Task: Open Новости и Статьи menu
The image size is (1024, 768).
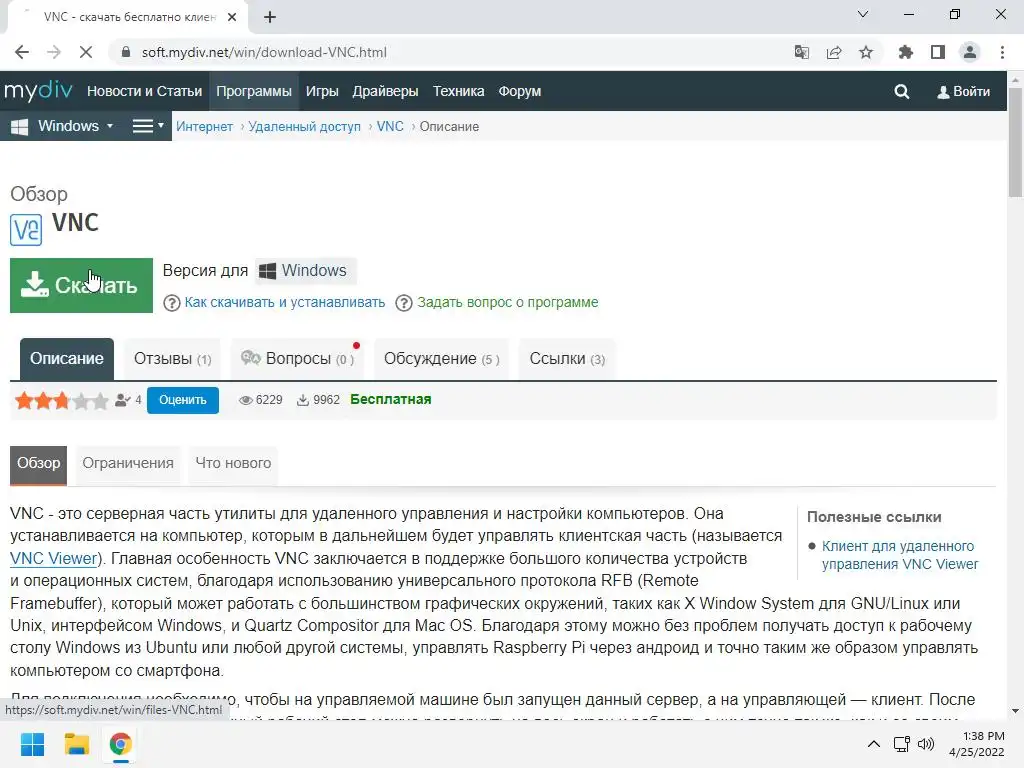Action: (x=144, y=91)
